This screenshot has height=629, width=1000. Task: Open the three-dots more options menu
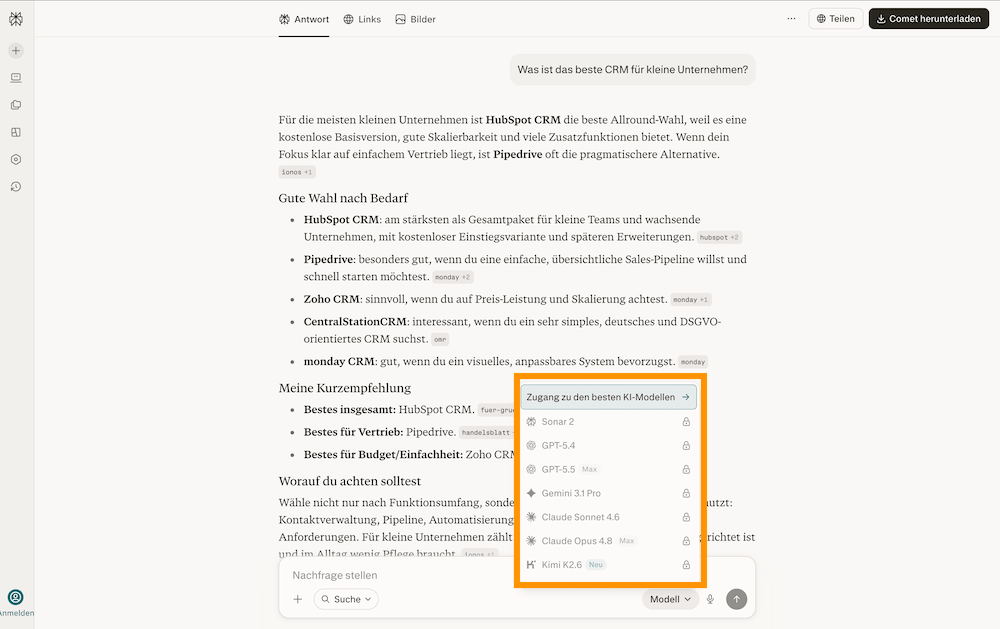point(791,18)
